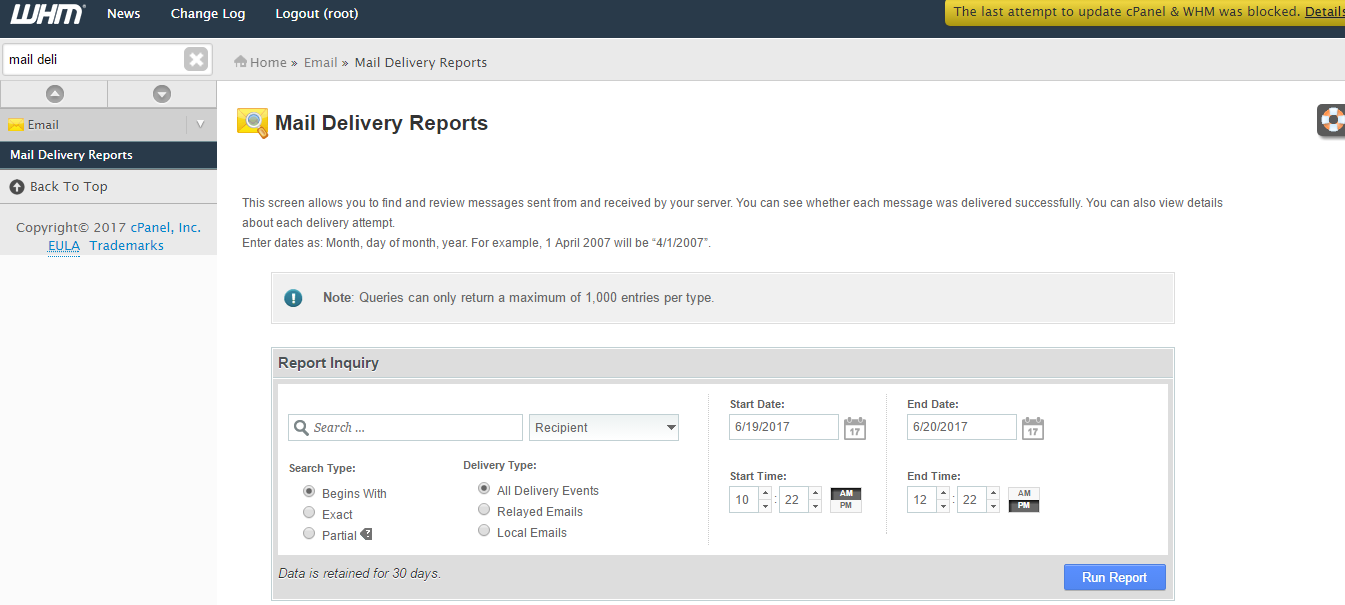Open Details in the update warning banner
Screen dimensions: 1345x605
[x=1325, y=12]
